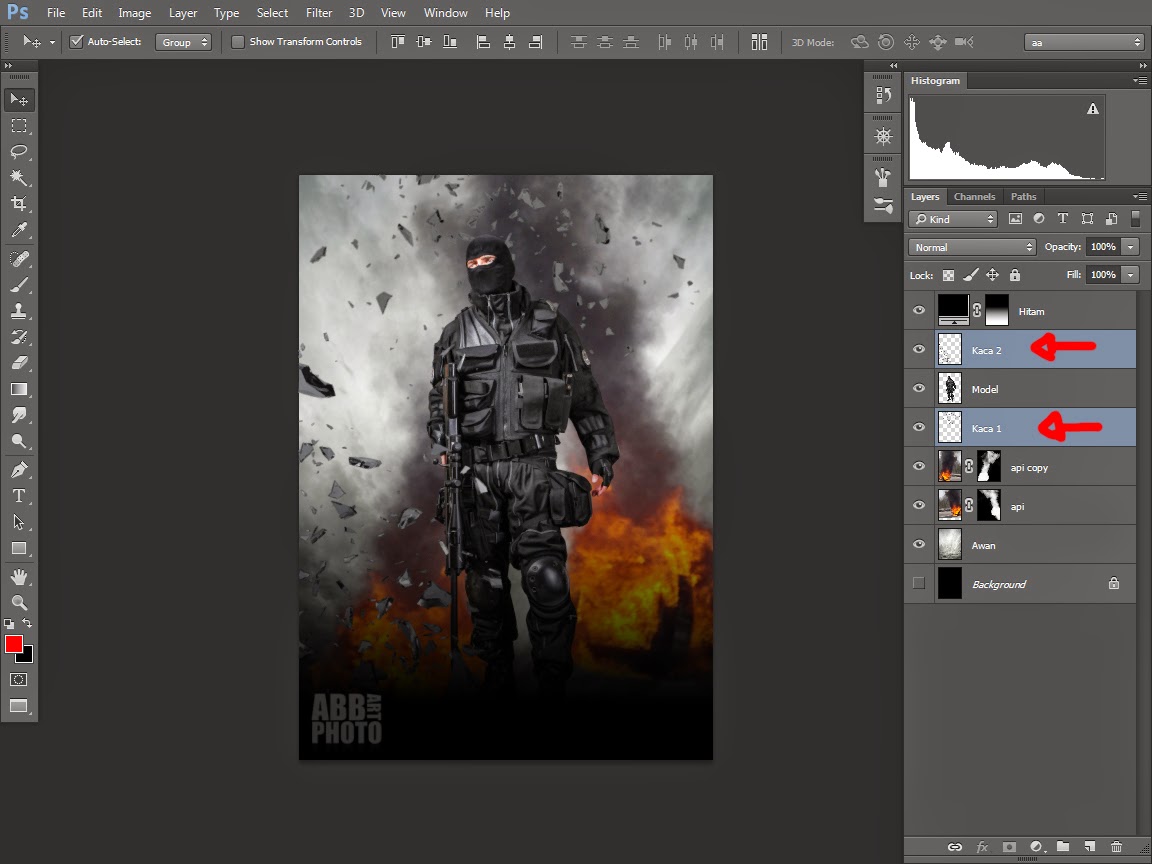Select the Eyedropper tool

coord(19,231)
